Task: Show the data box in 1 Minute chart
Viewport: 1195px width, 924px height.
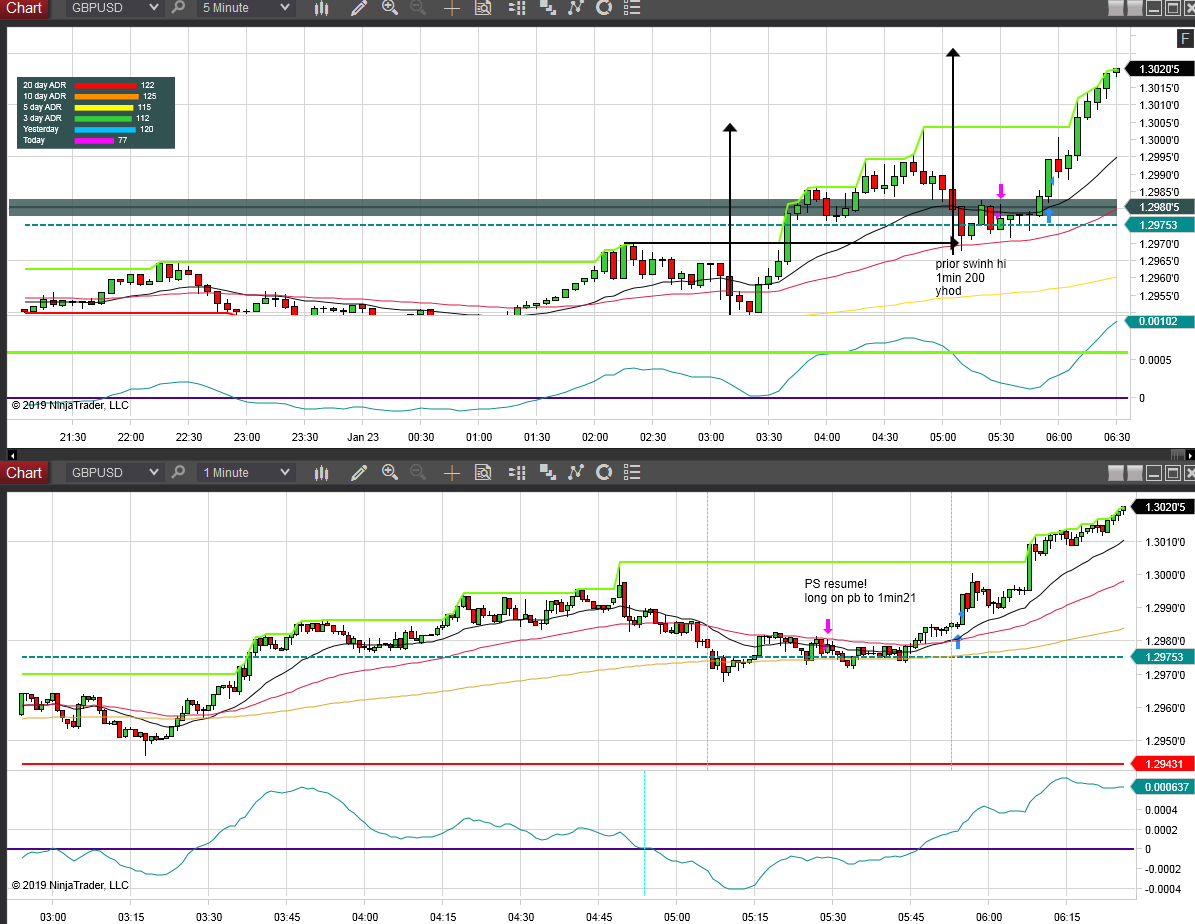Action: coord(483,473)
